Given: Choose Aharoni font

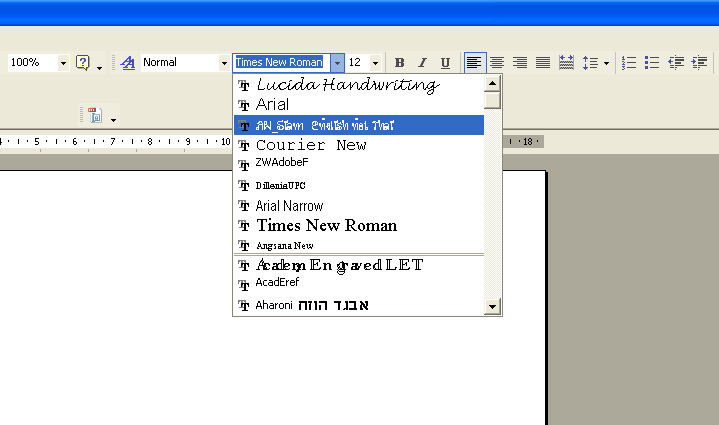Looking at the screenshot, I should click(359, 305).
